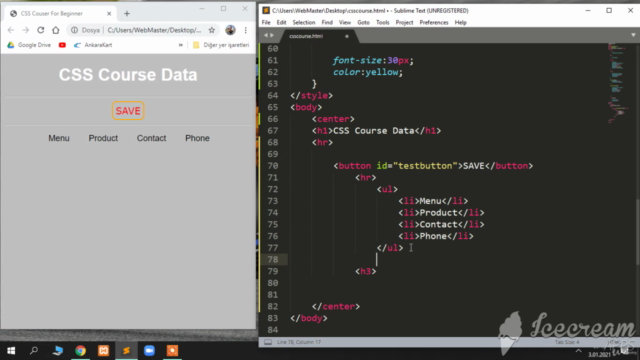
Task: Select the CSS Couser For Beginner tab
Action: [60, 13]
